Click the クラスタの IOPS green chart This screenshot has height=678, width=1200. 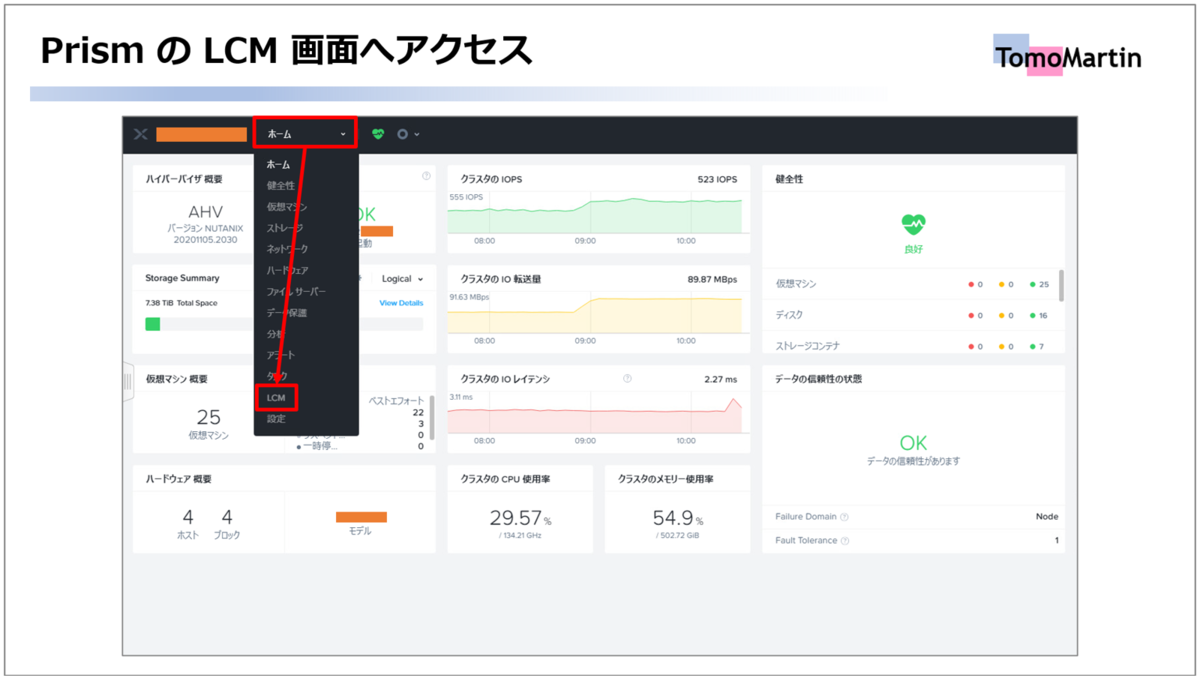(595, 212)
